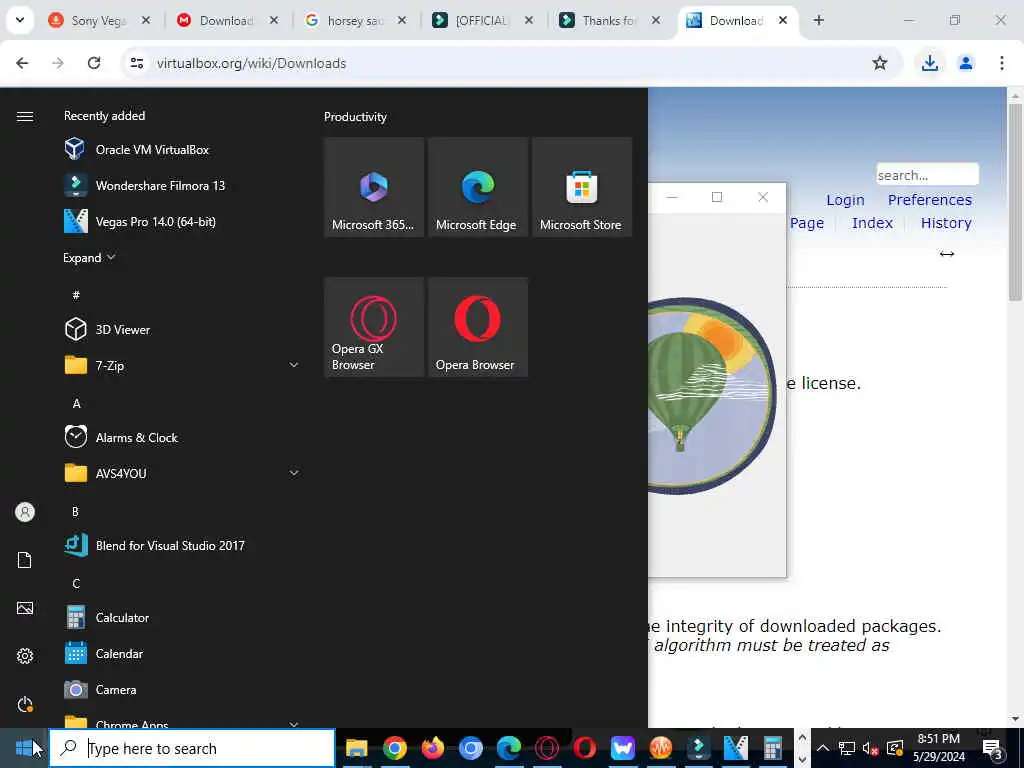Open the Start menu hamburger navigation
Image resolution: width=1024 pixels, height=768 pixels.
(x=25, y=116)
